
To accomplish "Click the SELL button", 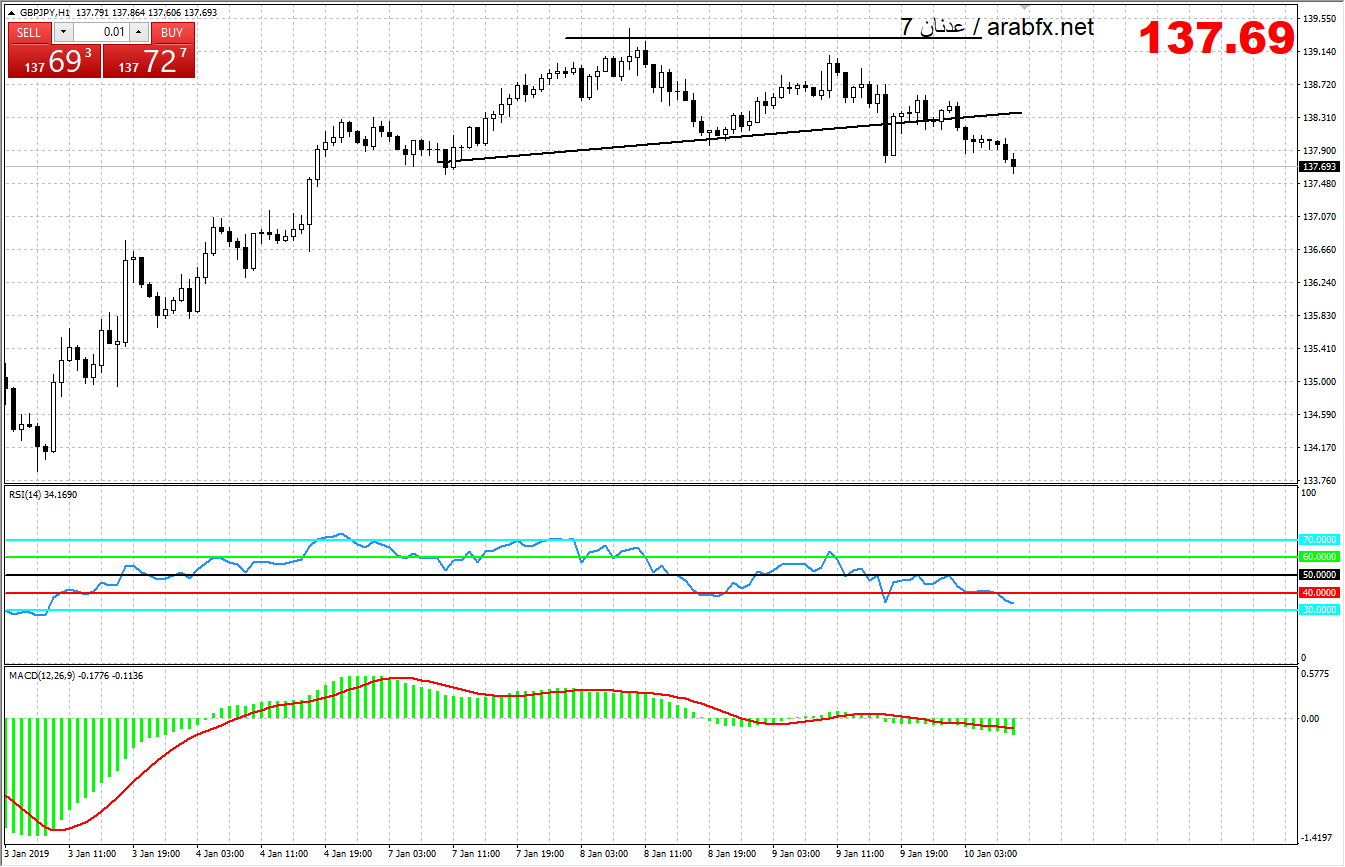I will pos(29,32).
